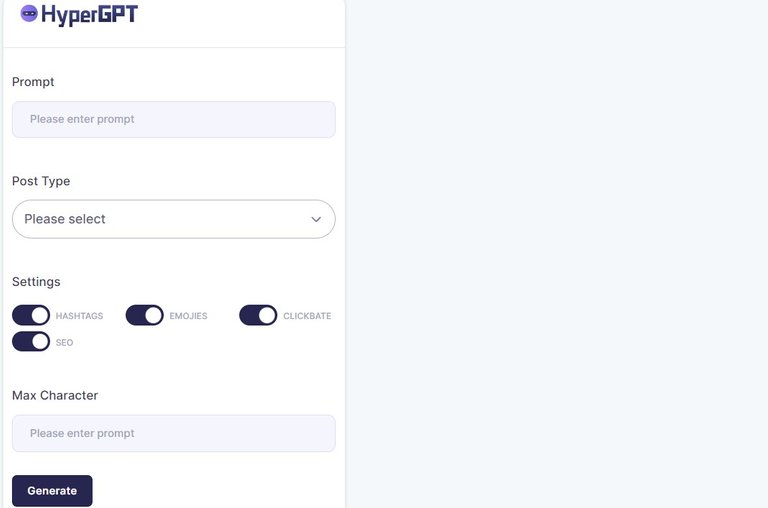Click the Generate button
The height and width of the screenshot is (508, 768).
pyautogui.click(x=52, y=491)
